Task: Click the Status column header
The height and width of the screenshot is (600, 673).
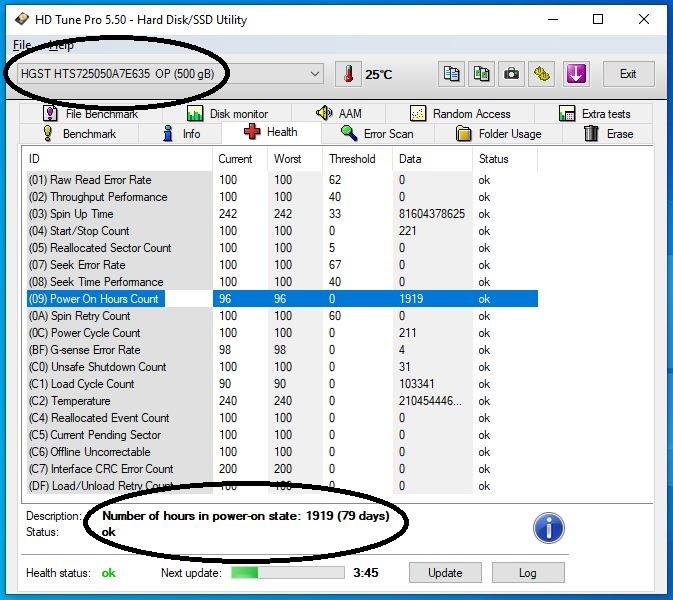Action: [x=505, y=159]
